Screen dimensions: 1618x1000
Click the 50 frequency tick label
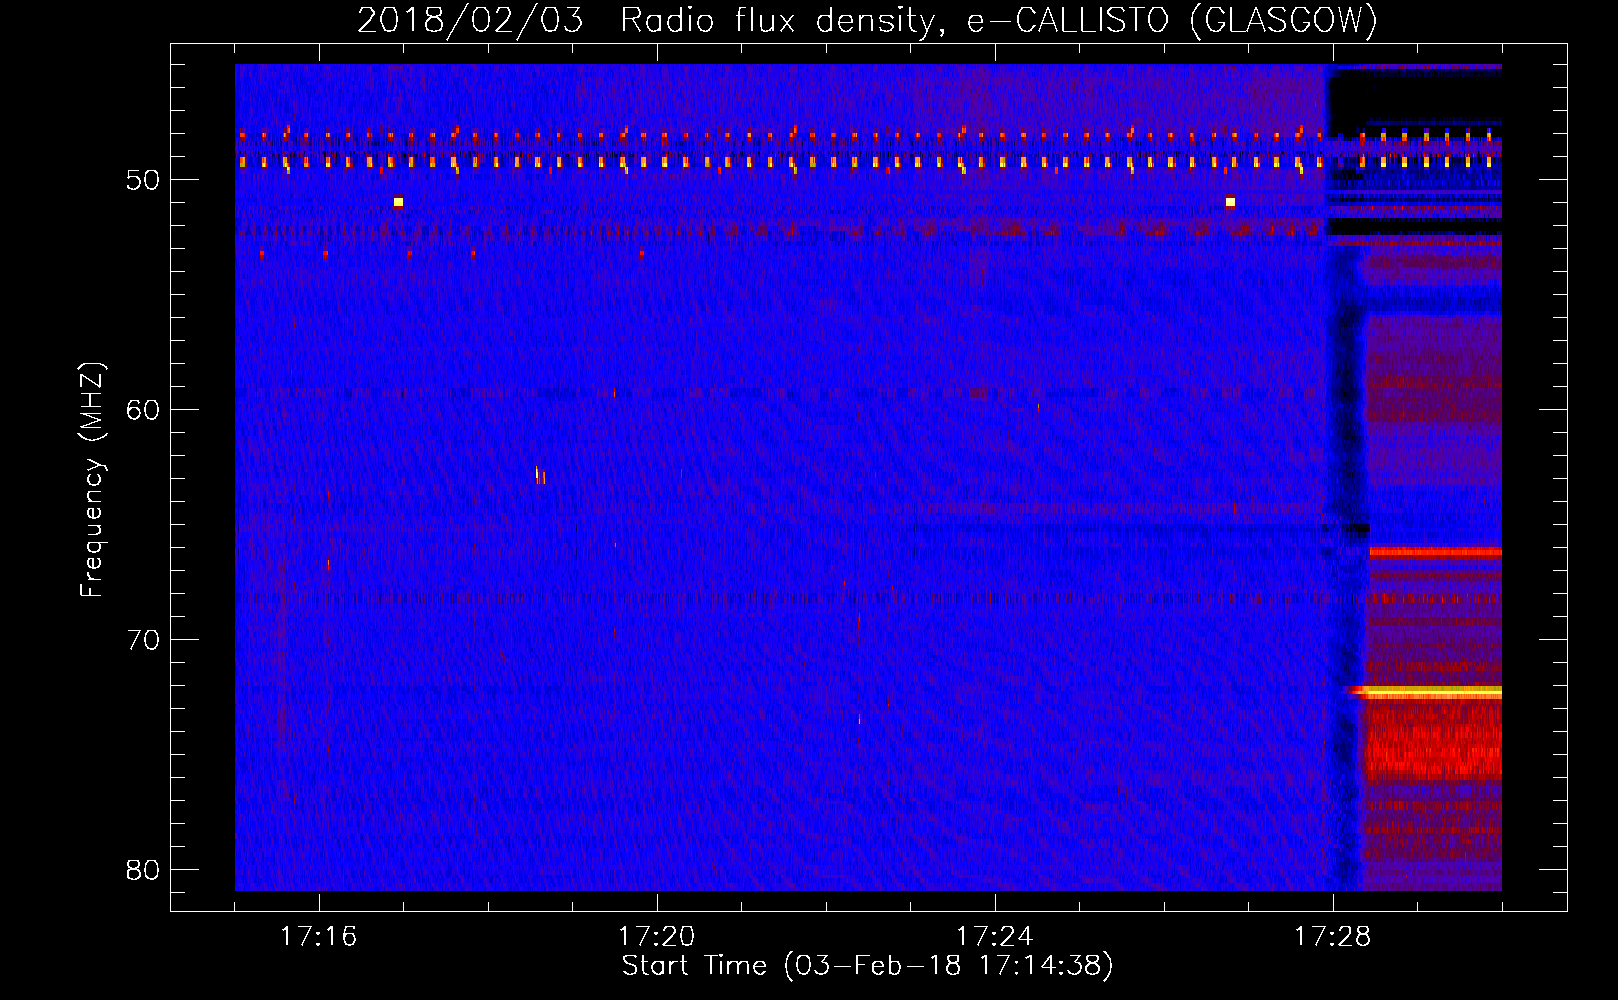click(x=143, y=180)
